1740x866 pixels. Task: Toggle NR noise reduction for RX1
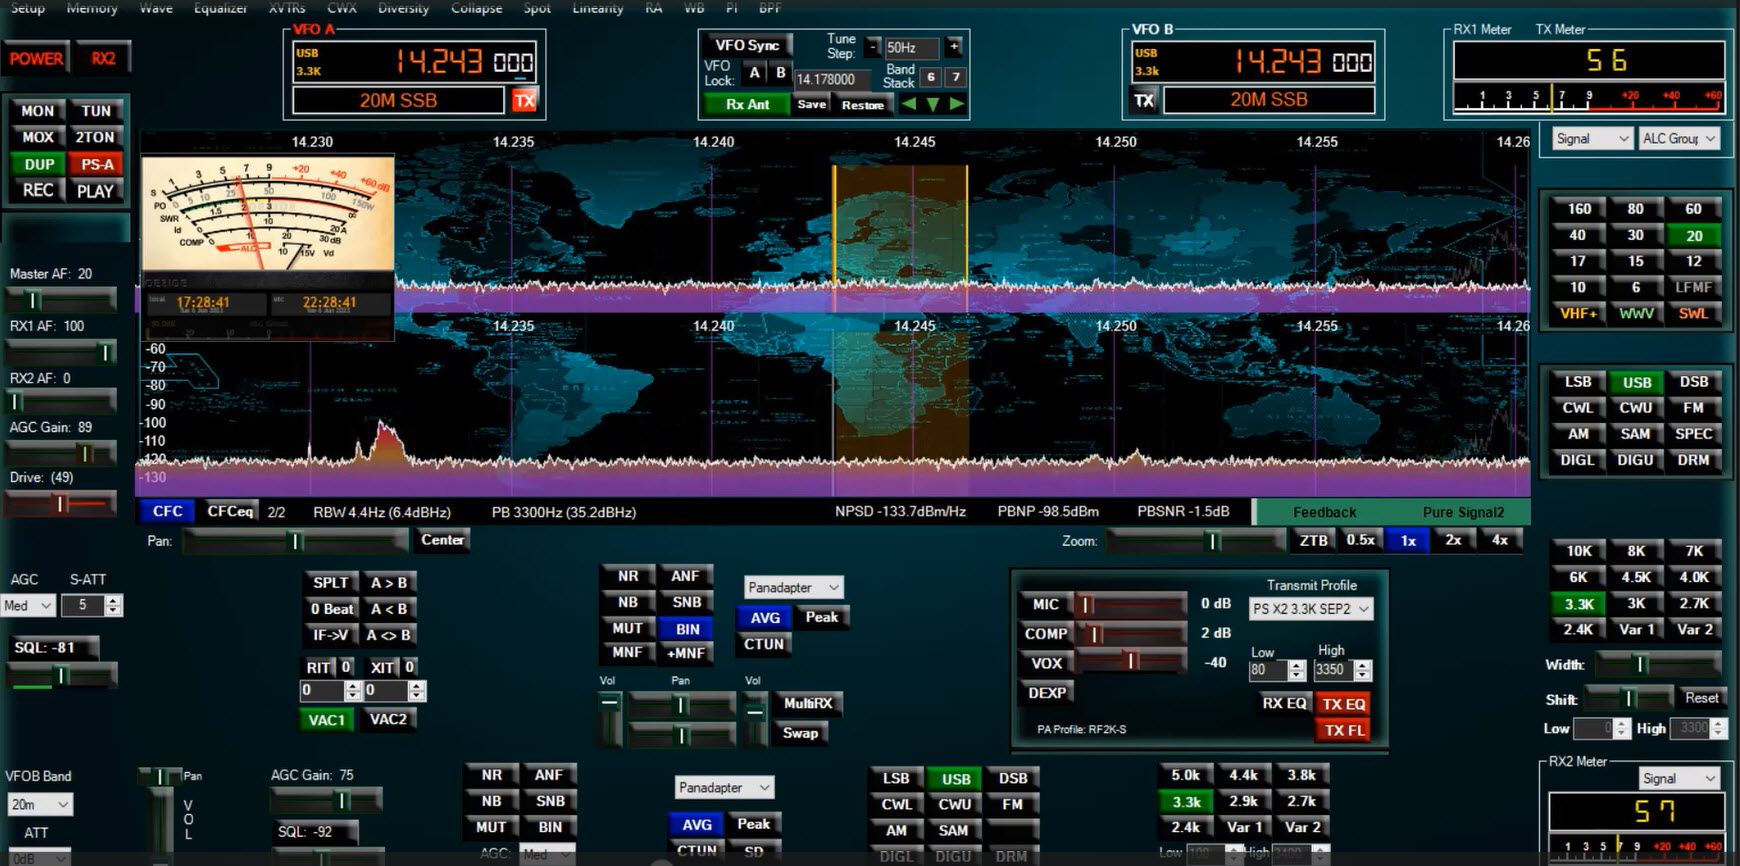[628, 576]
